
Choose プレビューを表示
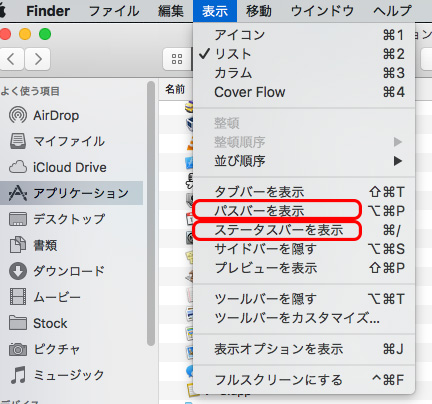click(x=304, y=268)
